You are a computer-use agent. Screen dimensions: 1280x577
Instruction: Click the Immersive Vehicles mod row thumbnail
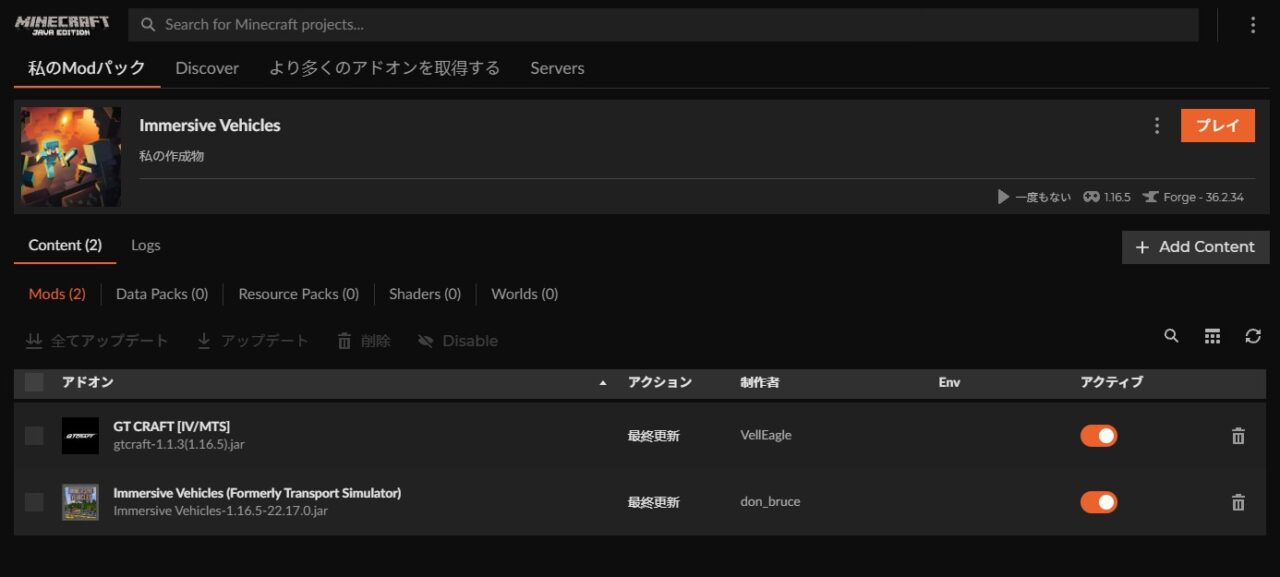(80, 502)
